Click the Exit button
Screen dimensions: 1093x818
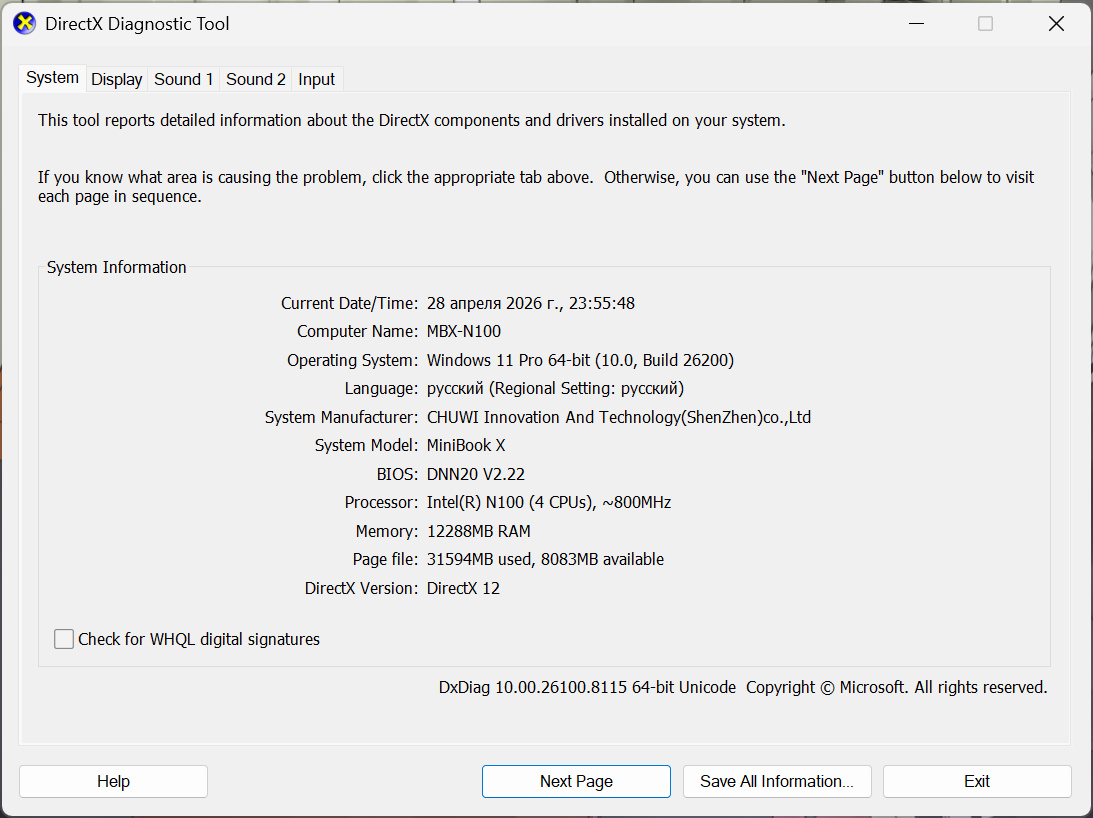[977, 781]
